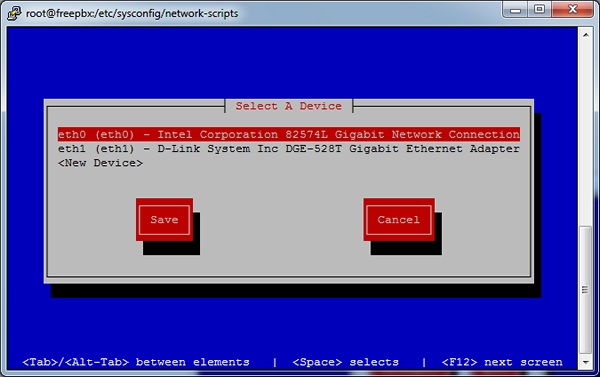Screen dimensions: 600x377
Task: Click the vertical scrollbar thumb
Action: [x=586, y=290]
